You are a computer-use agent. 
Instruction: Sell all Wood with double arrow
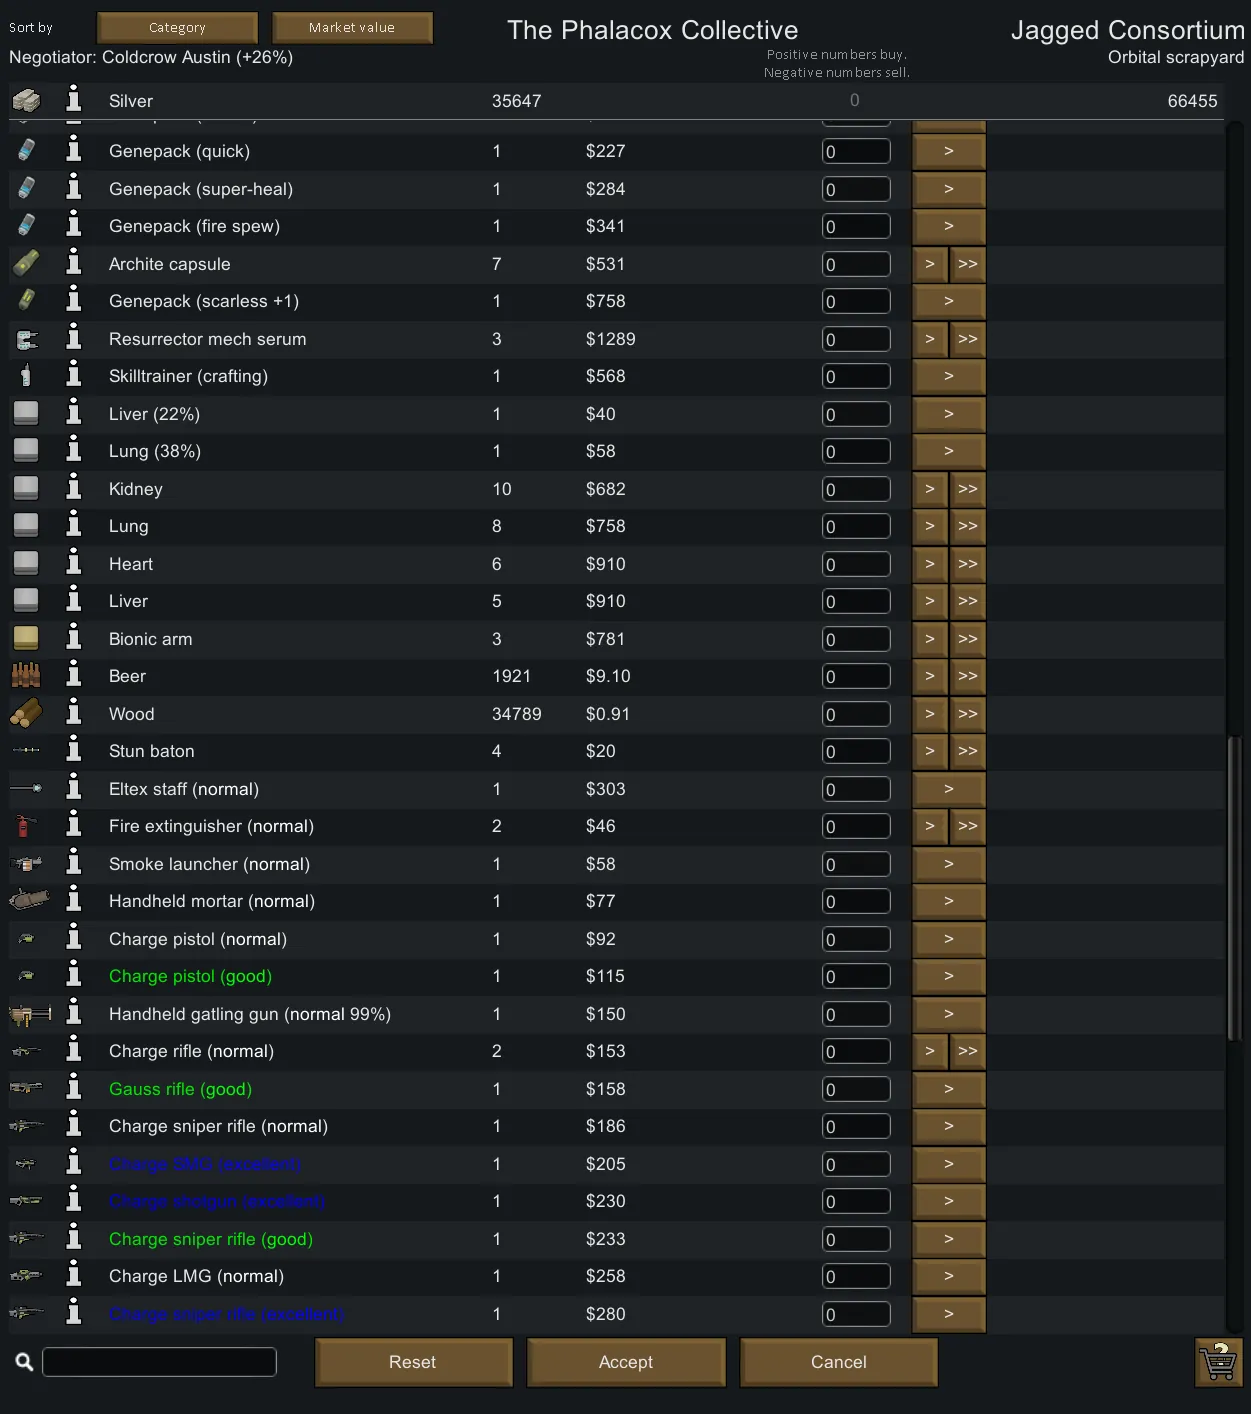967,714
